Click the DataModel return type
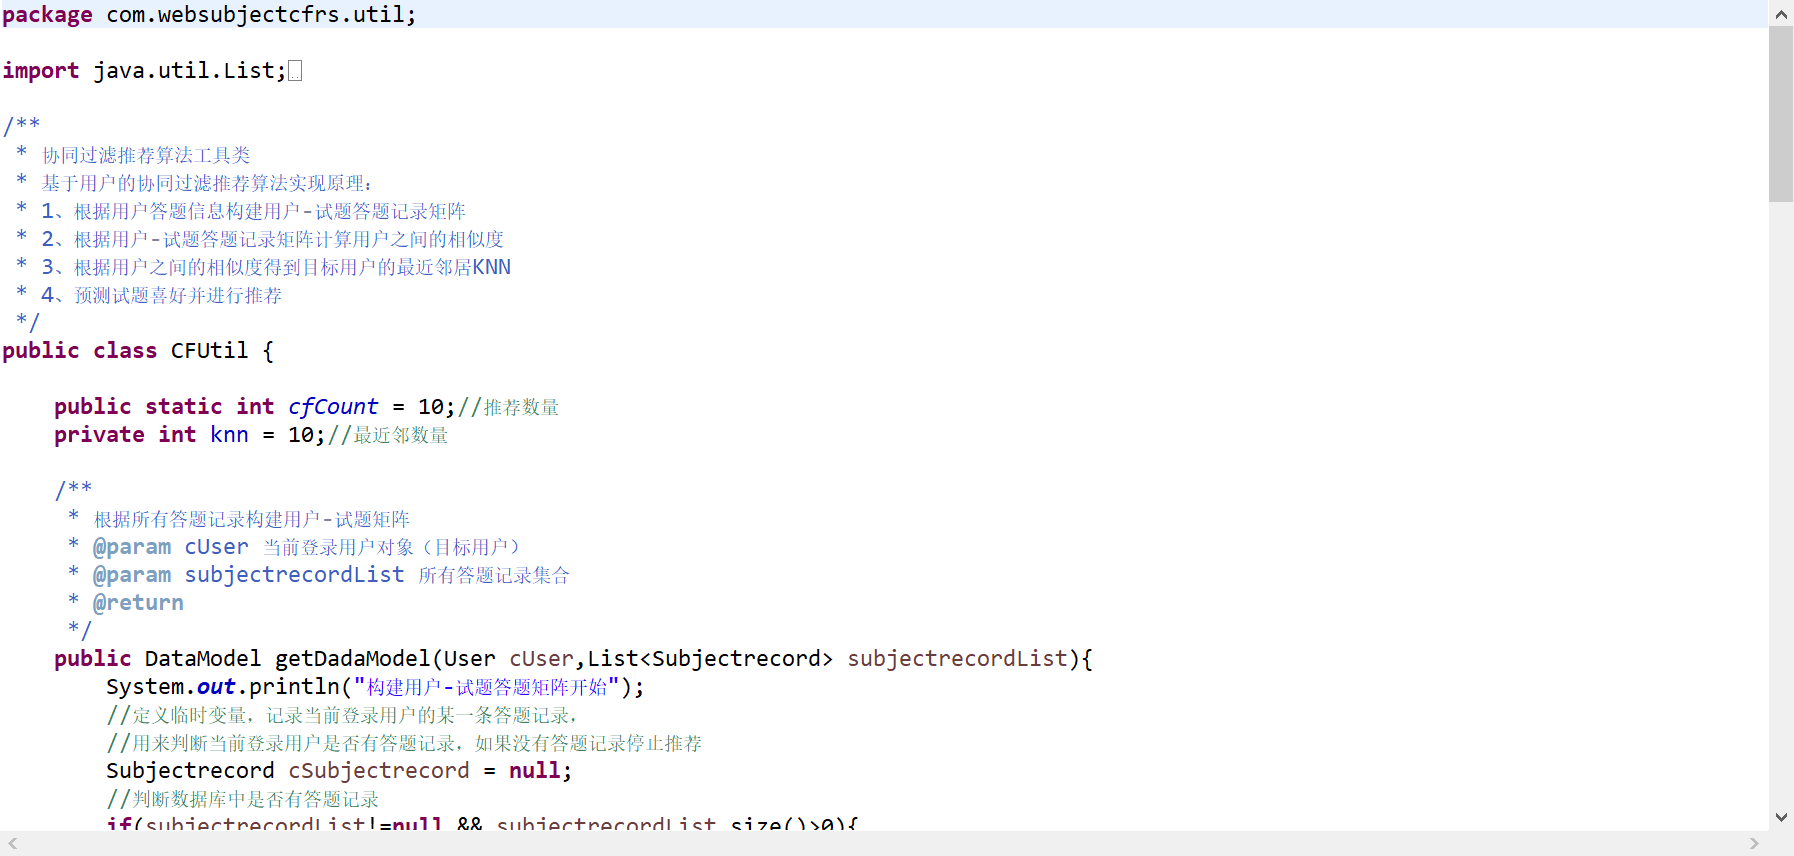 203,659
